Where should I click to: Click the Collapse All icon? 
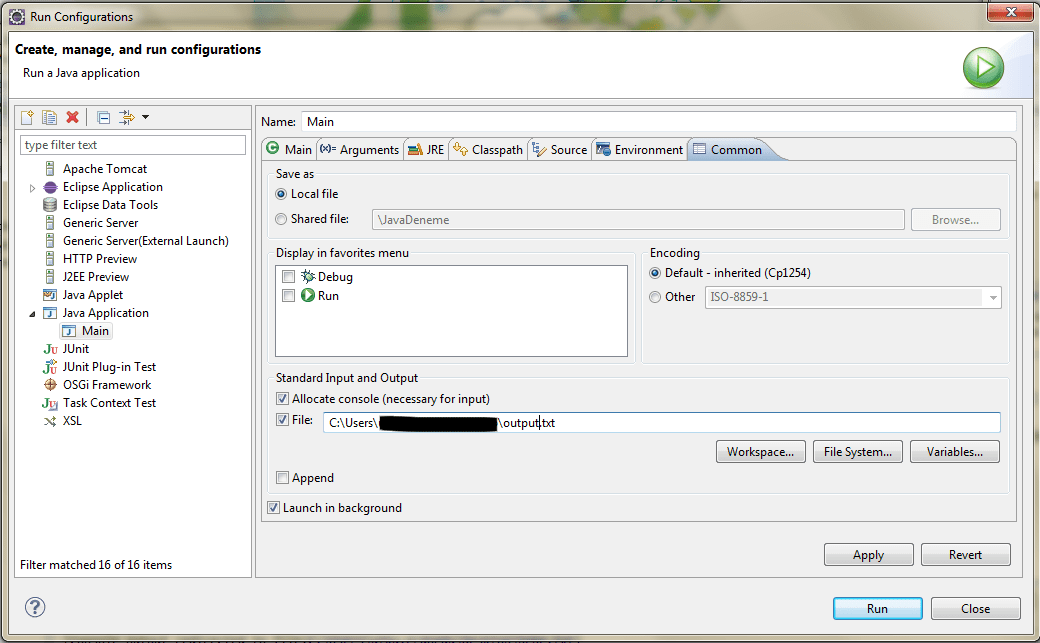(103, 118)
